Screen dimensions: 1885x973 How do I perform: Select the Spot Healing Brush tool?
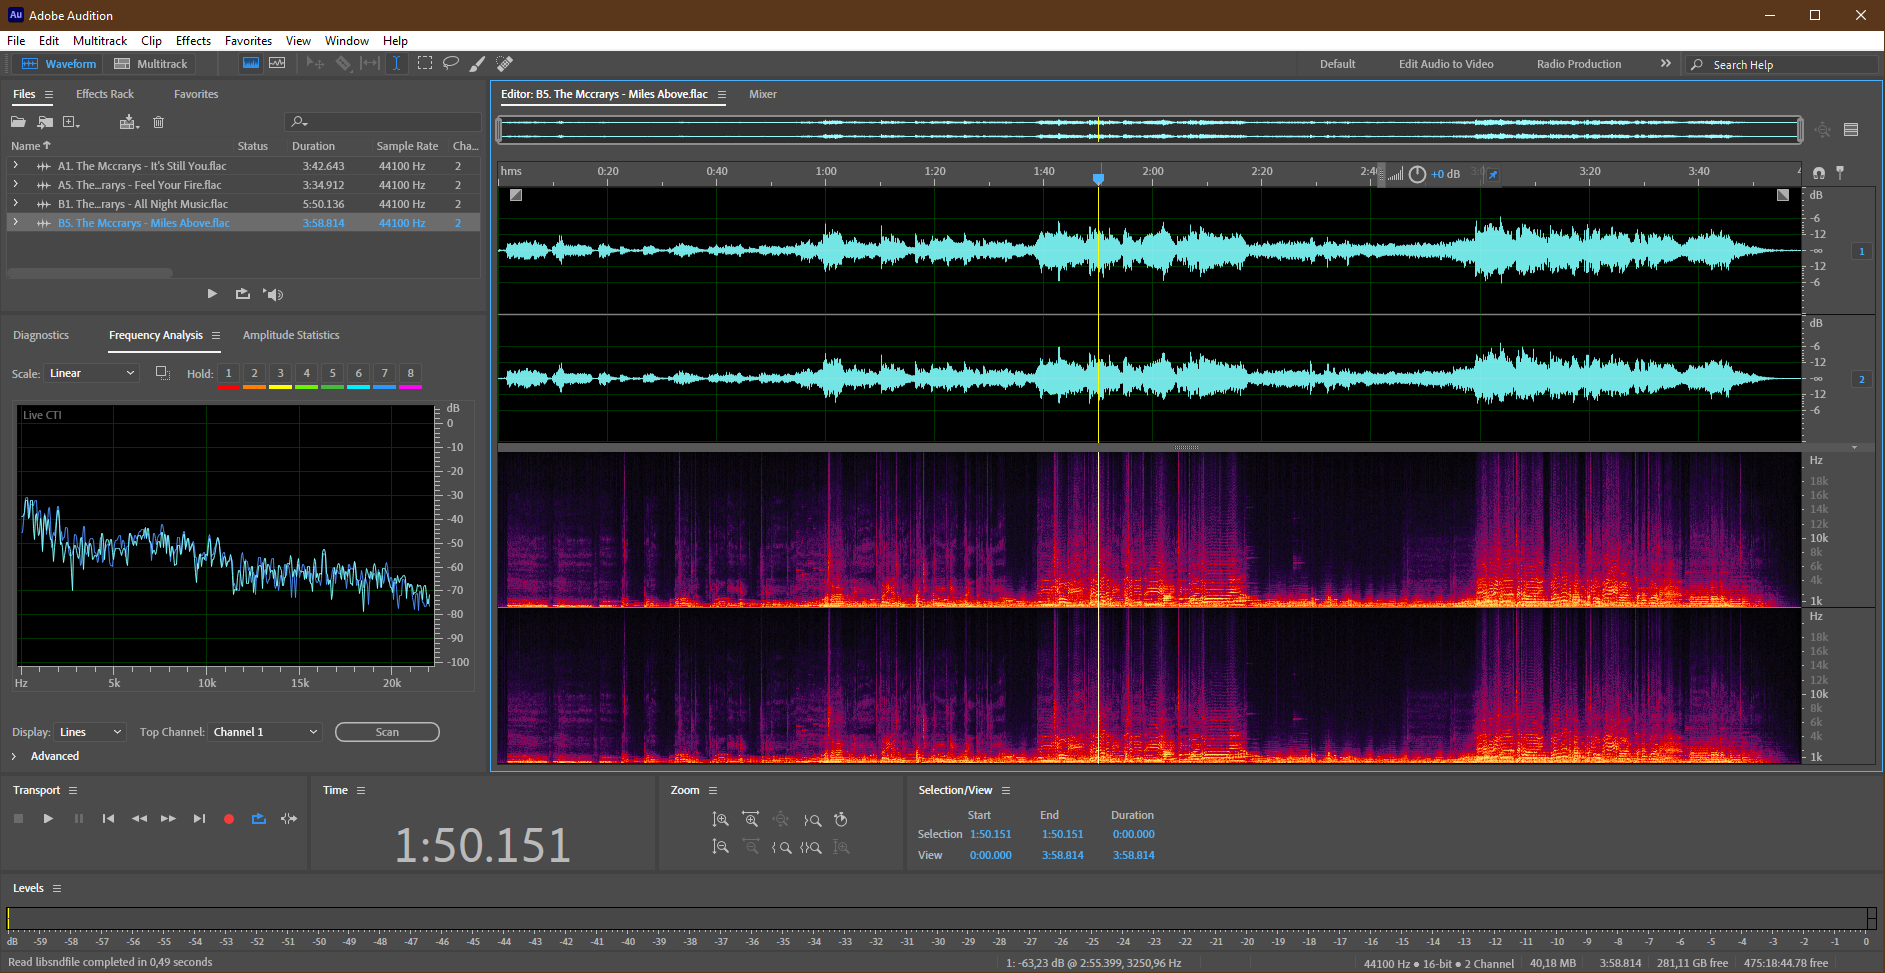click(505, 63)
